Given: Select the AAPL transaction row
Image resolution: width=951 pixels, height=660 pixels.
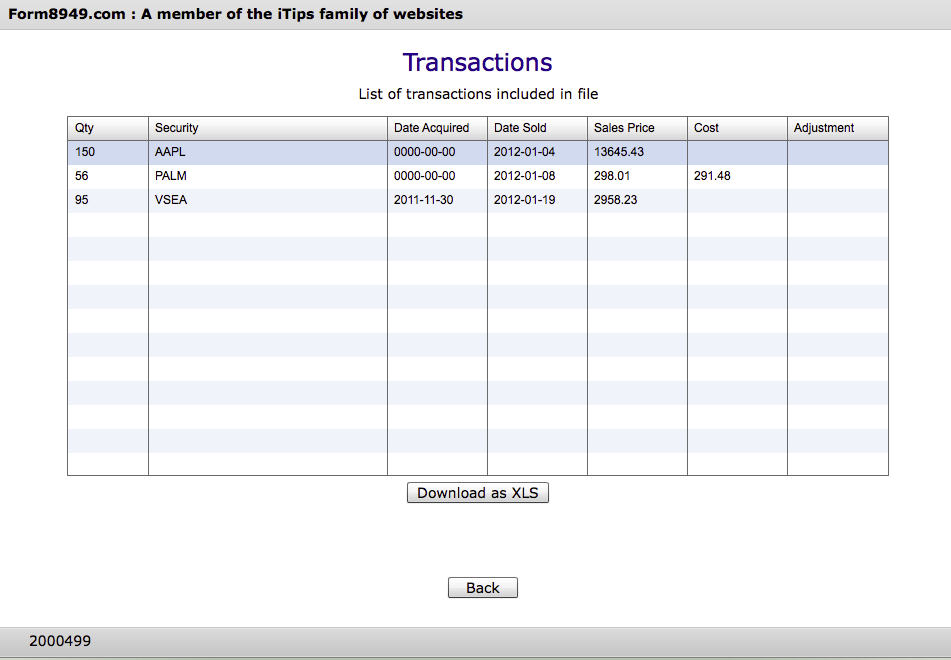Looking at the screenshot, I should pos(267,152).
